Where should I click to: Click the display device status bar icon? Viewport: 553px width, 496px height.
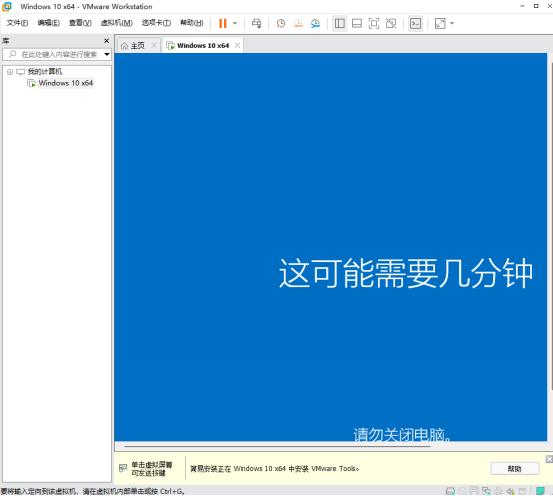click(522, 491)
